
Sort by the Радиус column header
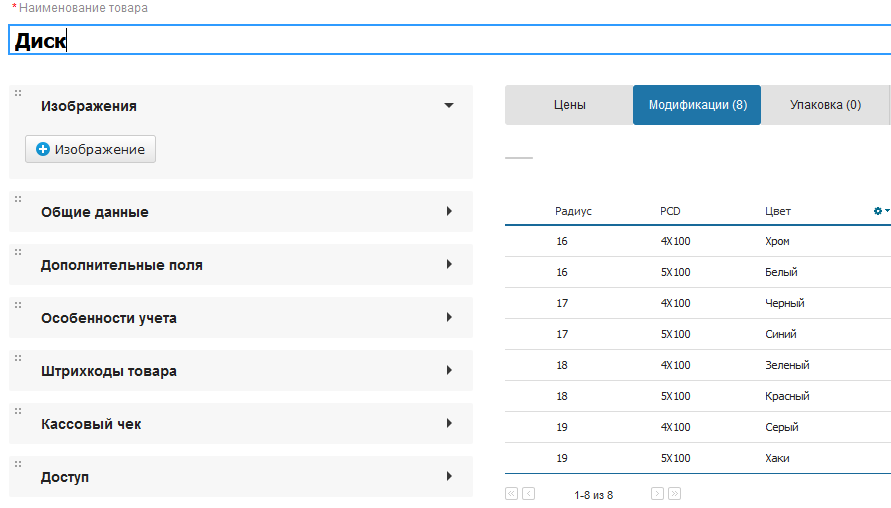573,211
